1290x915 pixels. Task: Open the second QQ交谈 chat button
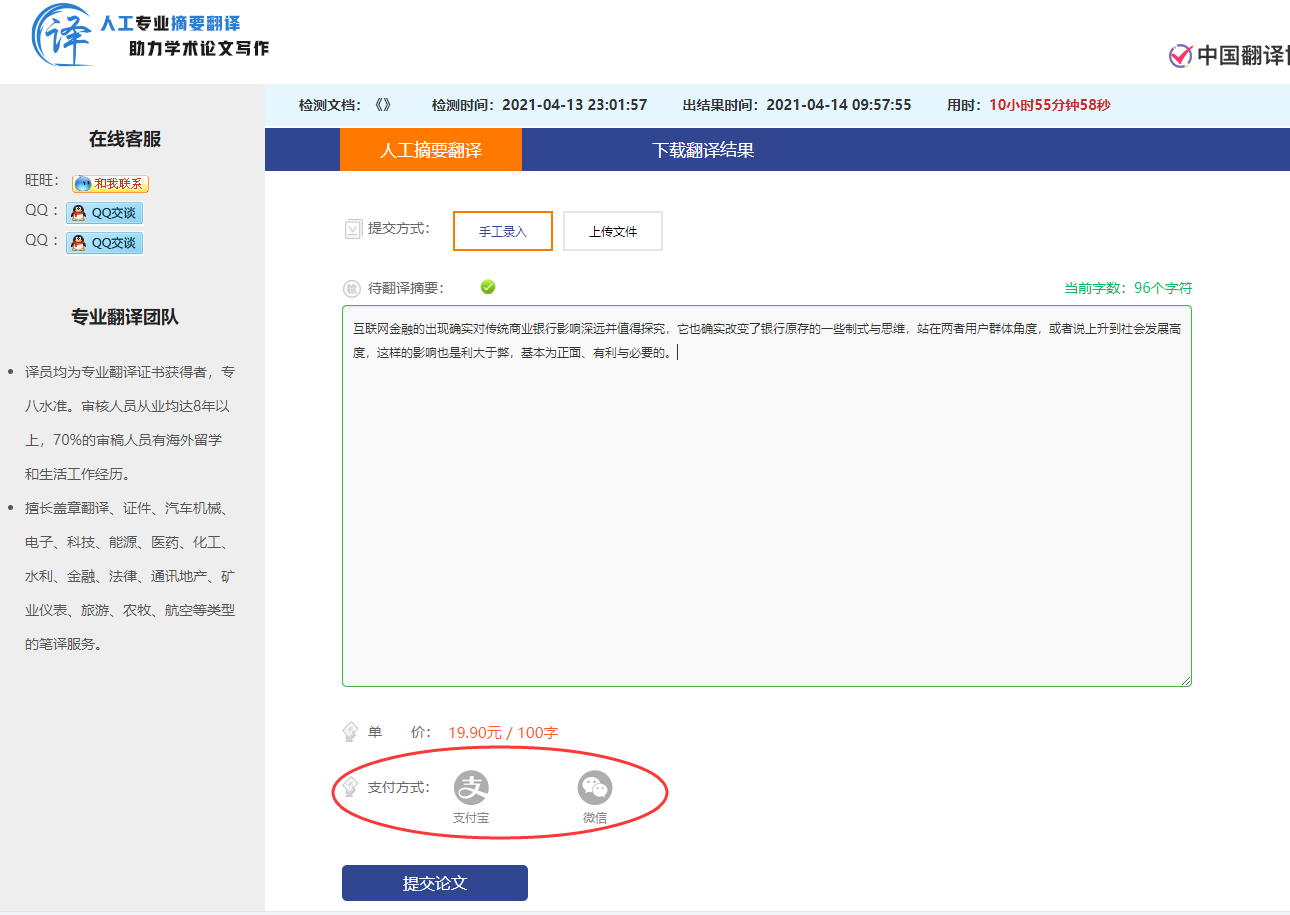[104, 243]
